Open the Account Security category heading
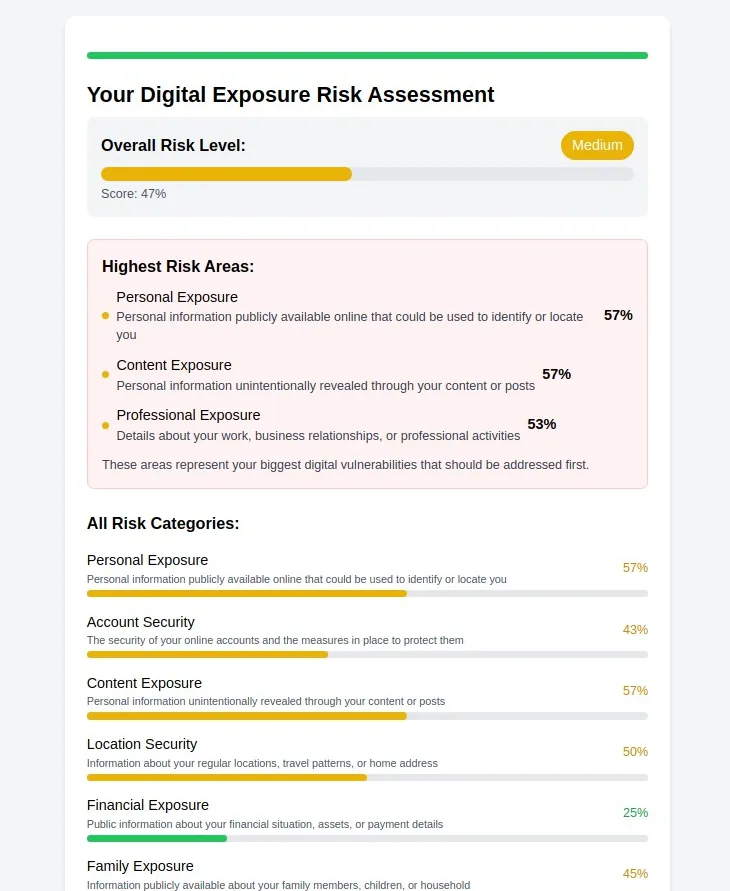The width and height of the screenshot is (730, 891). click(141, 622)
